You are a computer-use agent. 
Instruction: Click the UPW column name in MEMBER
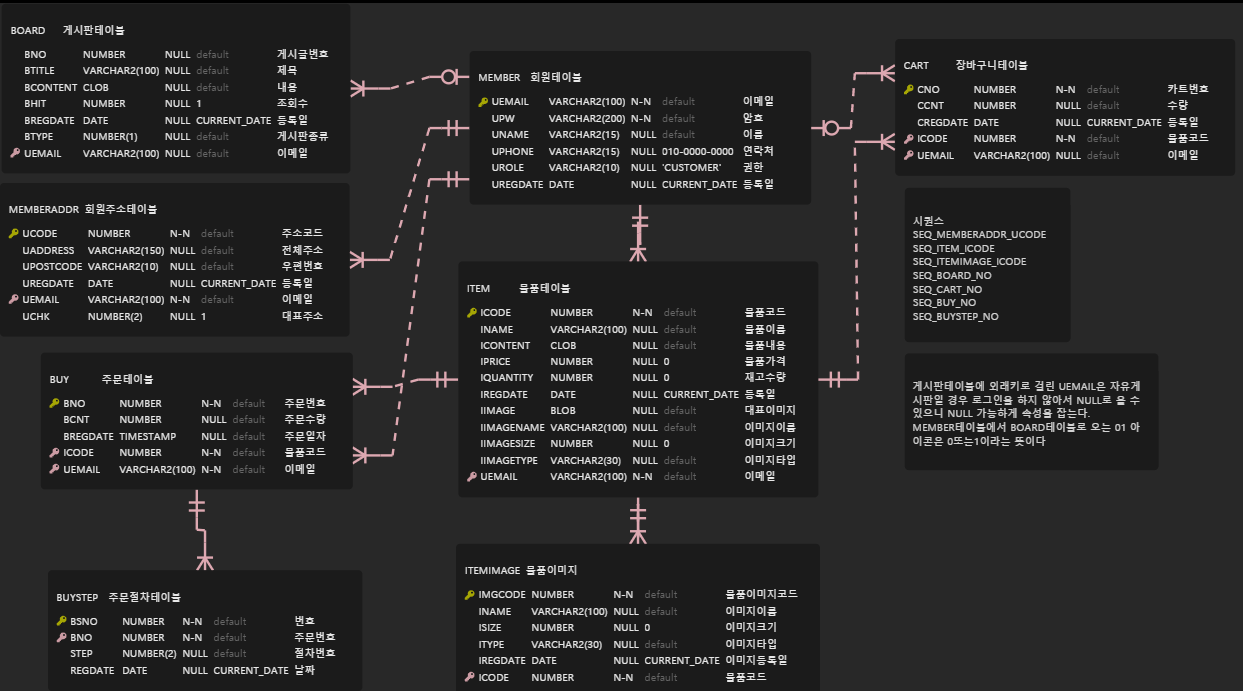(503, 118)
